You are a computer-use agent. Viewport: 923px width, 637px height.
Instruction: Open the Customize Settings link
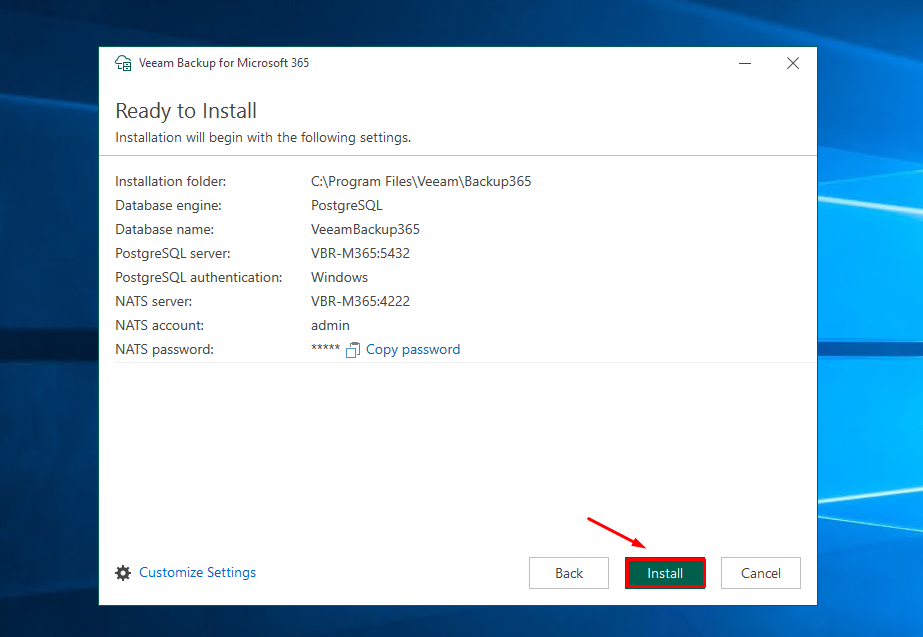pos(198,572)
